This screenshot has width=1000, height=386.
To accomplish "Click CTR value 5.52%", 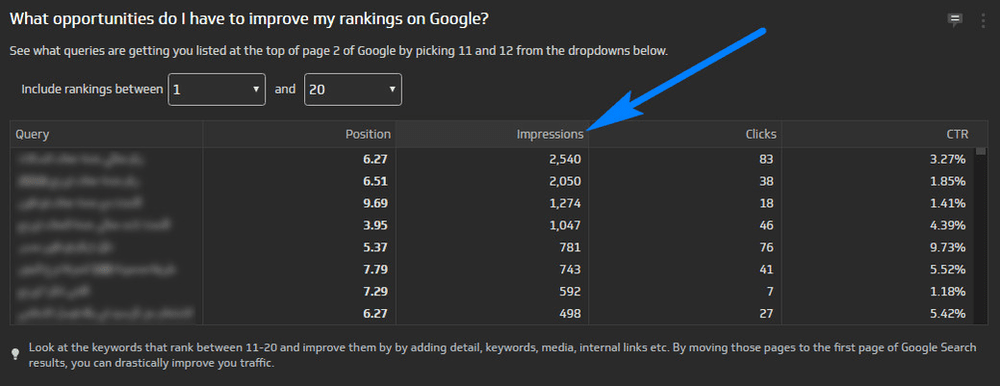I will coord(948,269).
